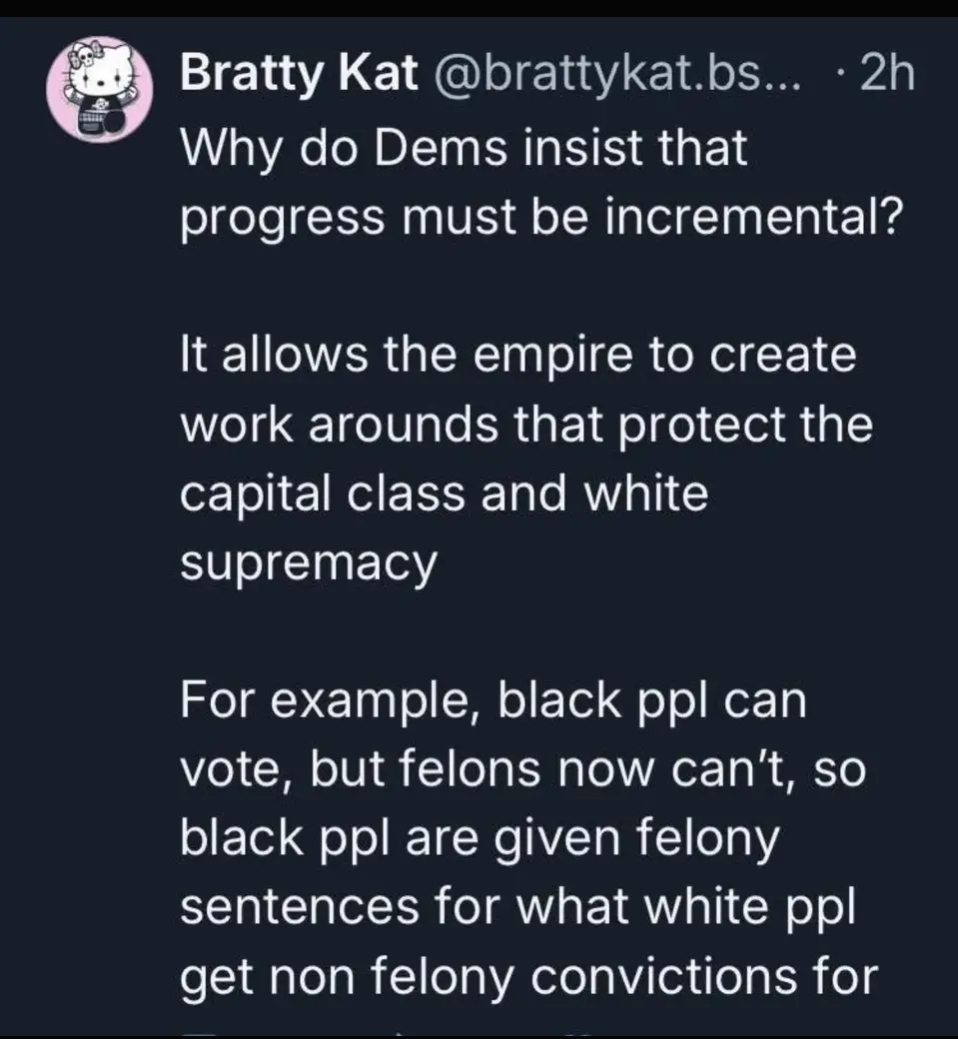Click the black bar above the post
Image resolution: width=958 pixels, height=1039 pixels.
click(479, 9)
